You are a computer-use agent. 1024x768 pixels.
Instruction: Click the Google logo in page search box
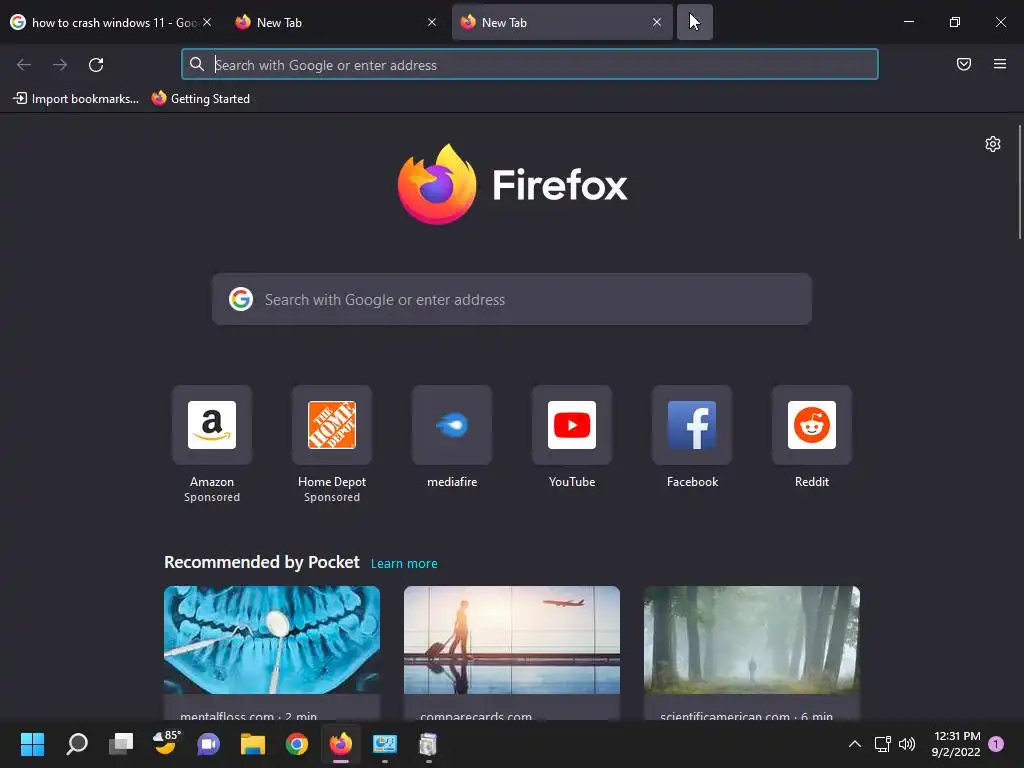241,299
